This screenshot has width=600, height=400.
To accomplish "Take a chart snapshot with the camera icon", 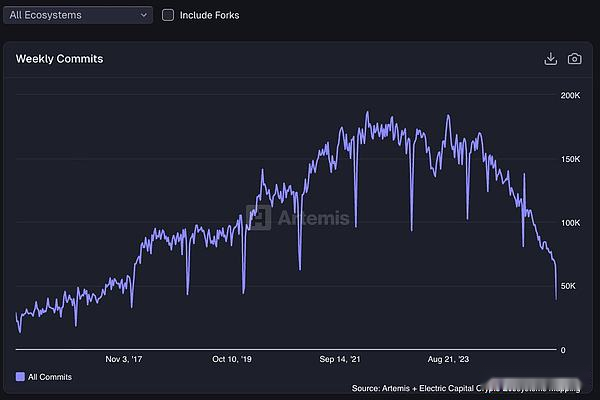I will click(574, 59).
